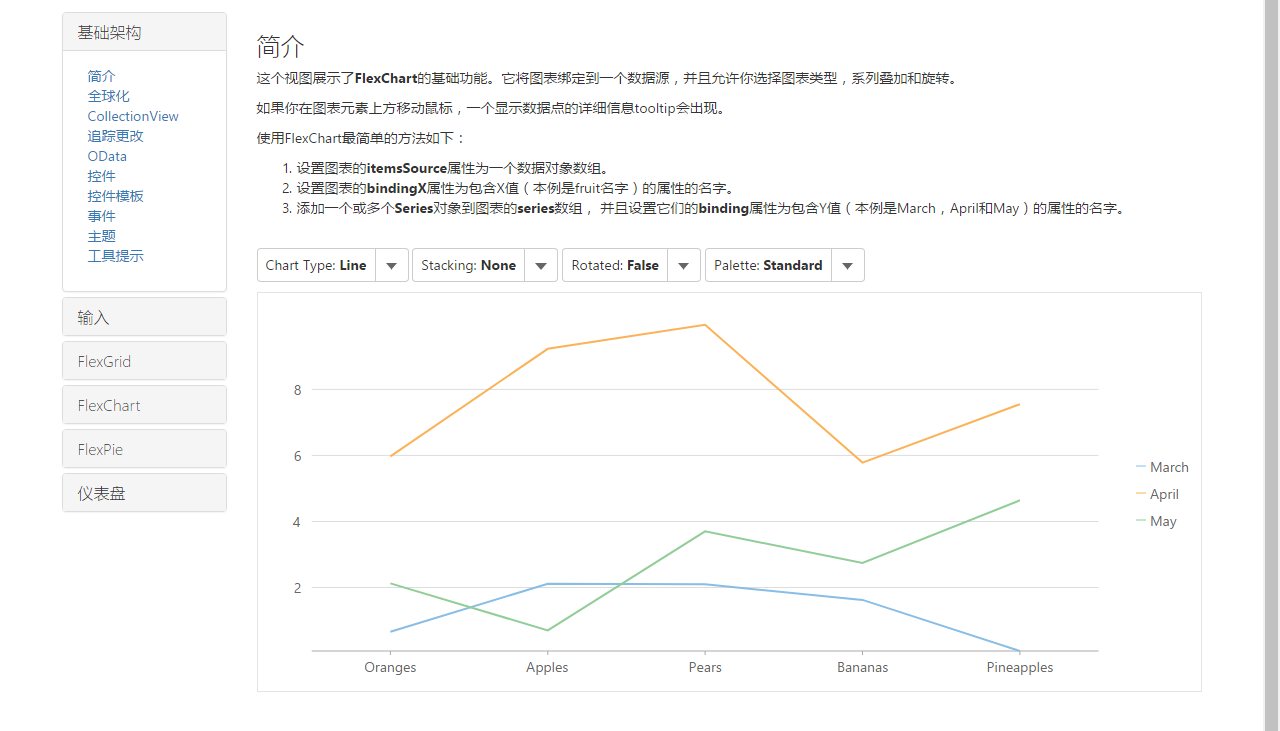Viewport: 1280px width, 731px height.
Task: Open the 全球化 sidebar link
Action: [x=108, y=96]
